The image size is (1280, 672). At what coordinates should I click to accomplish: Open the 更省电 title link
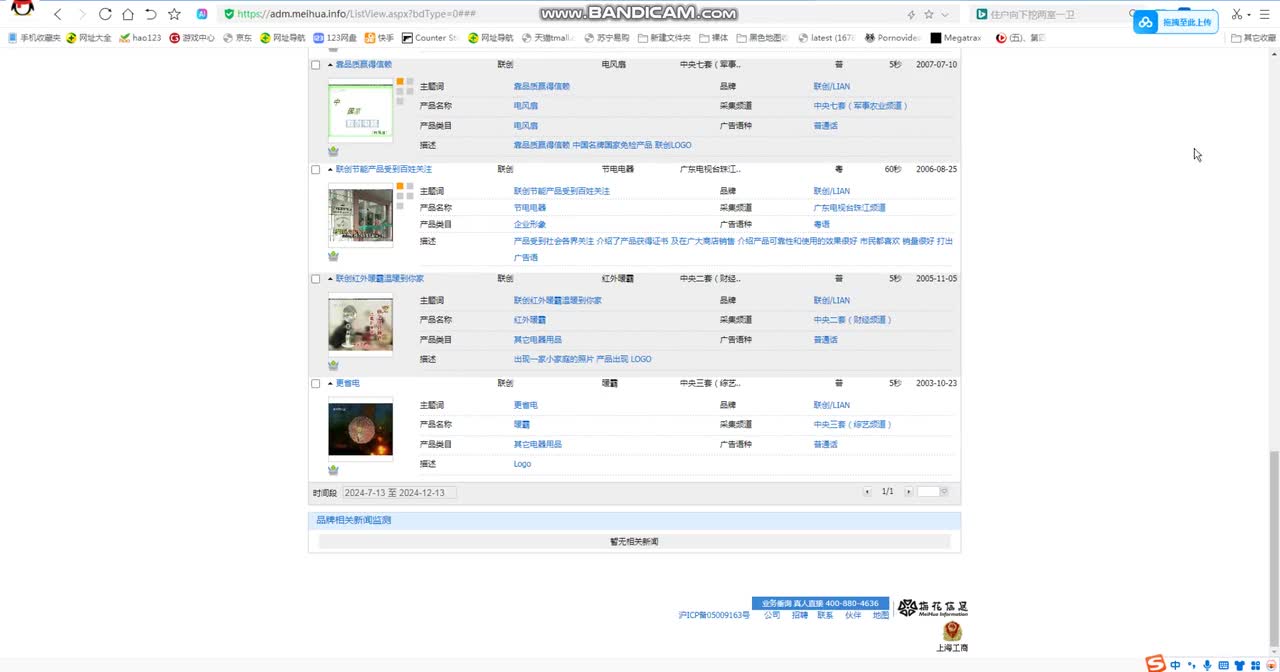tap(347, 384)
